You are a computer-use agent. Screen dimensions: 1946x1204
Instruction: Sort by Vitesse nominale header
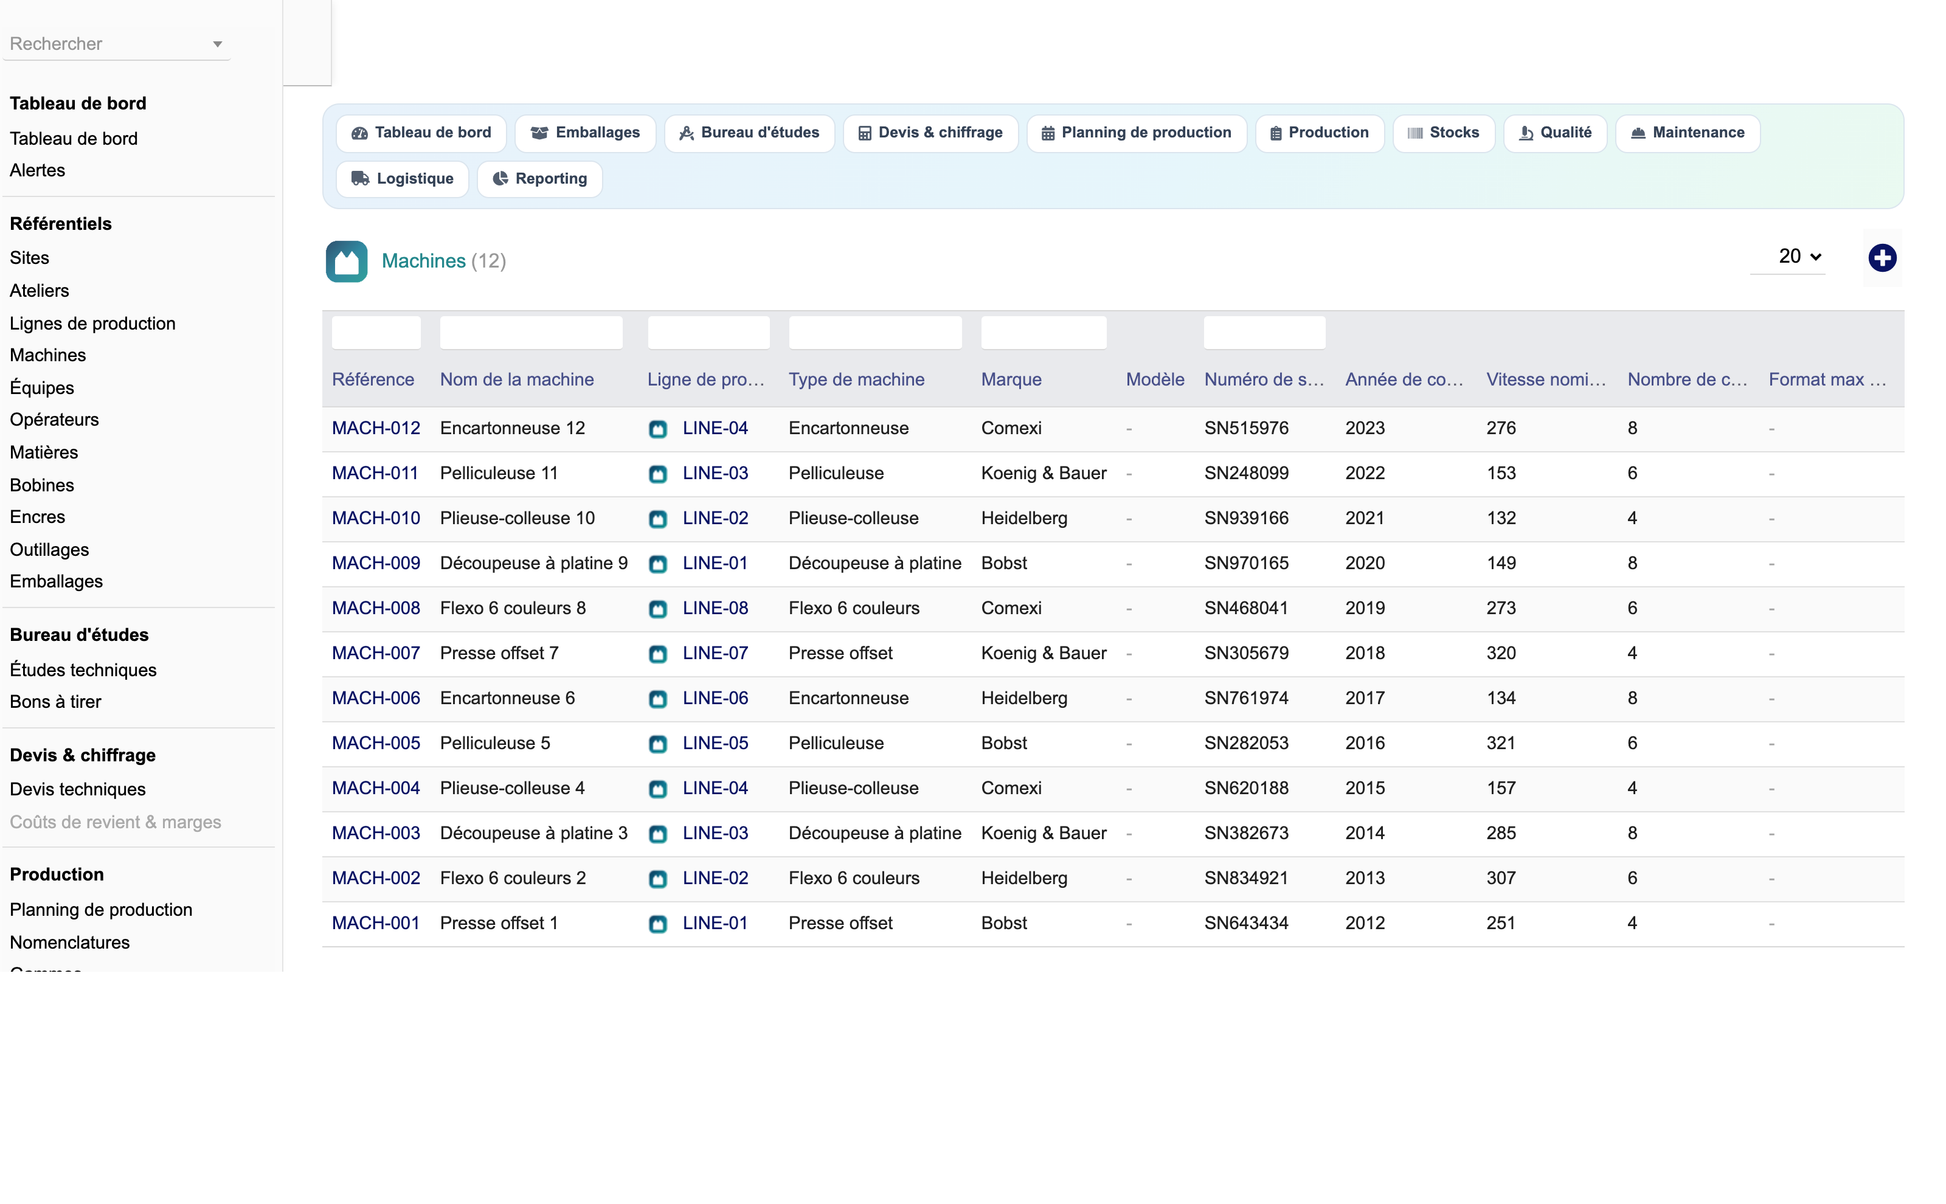pyautogui.click(x=1546, y=380)
